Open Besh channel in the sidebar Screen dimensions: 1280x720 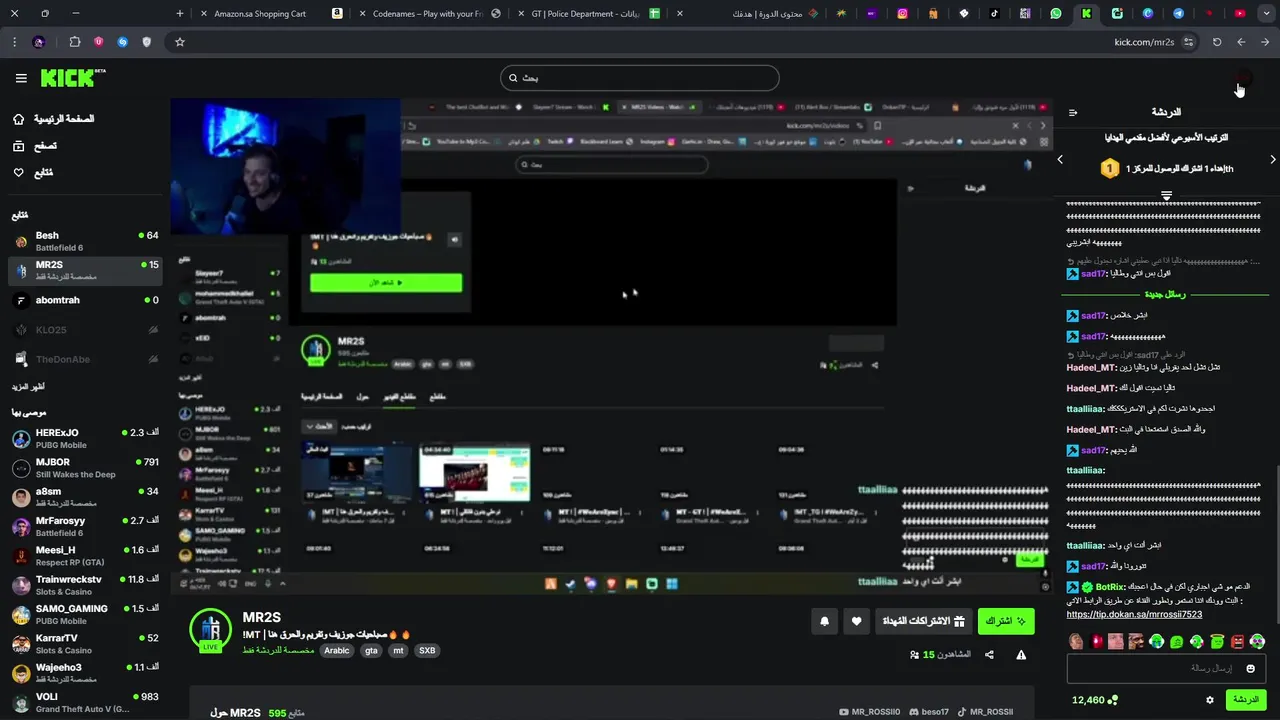click(x=85, y=241)
